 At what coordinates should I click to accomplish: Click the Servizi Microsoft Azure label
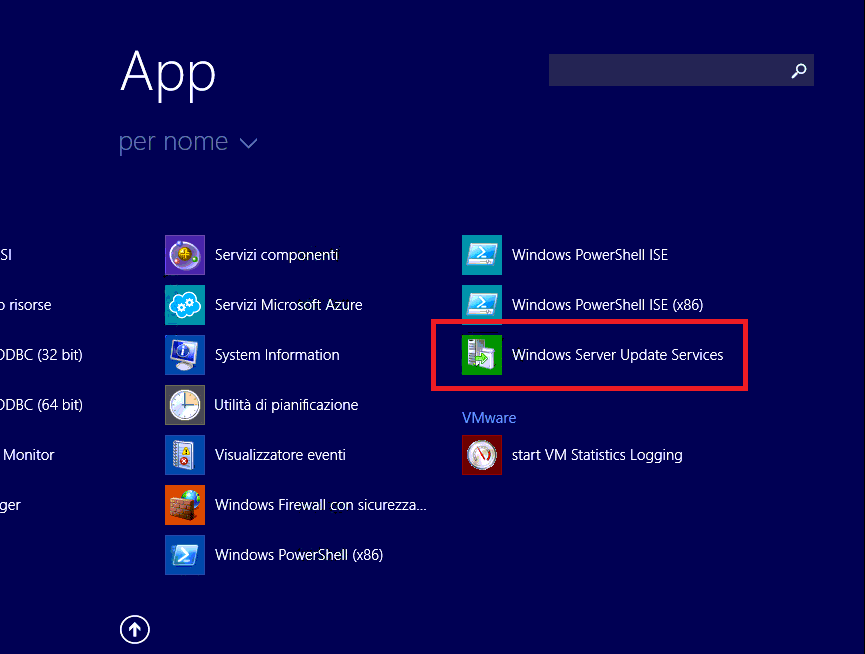[289, 305]
